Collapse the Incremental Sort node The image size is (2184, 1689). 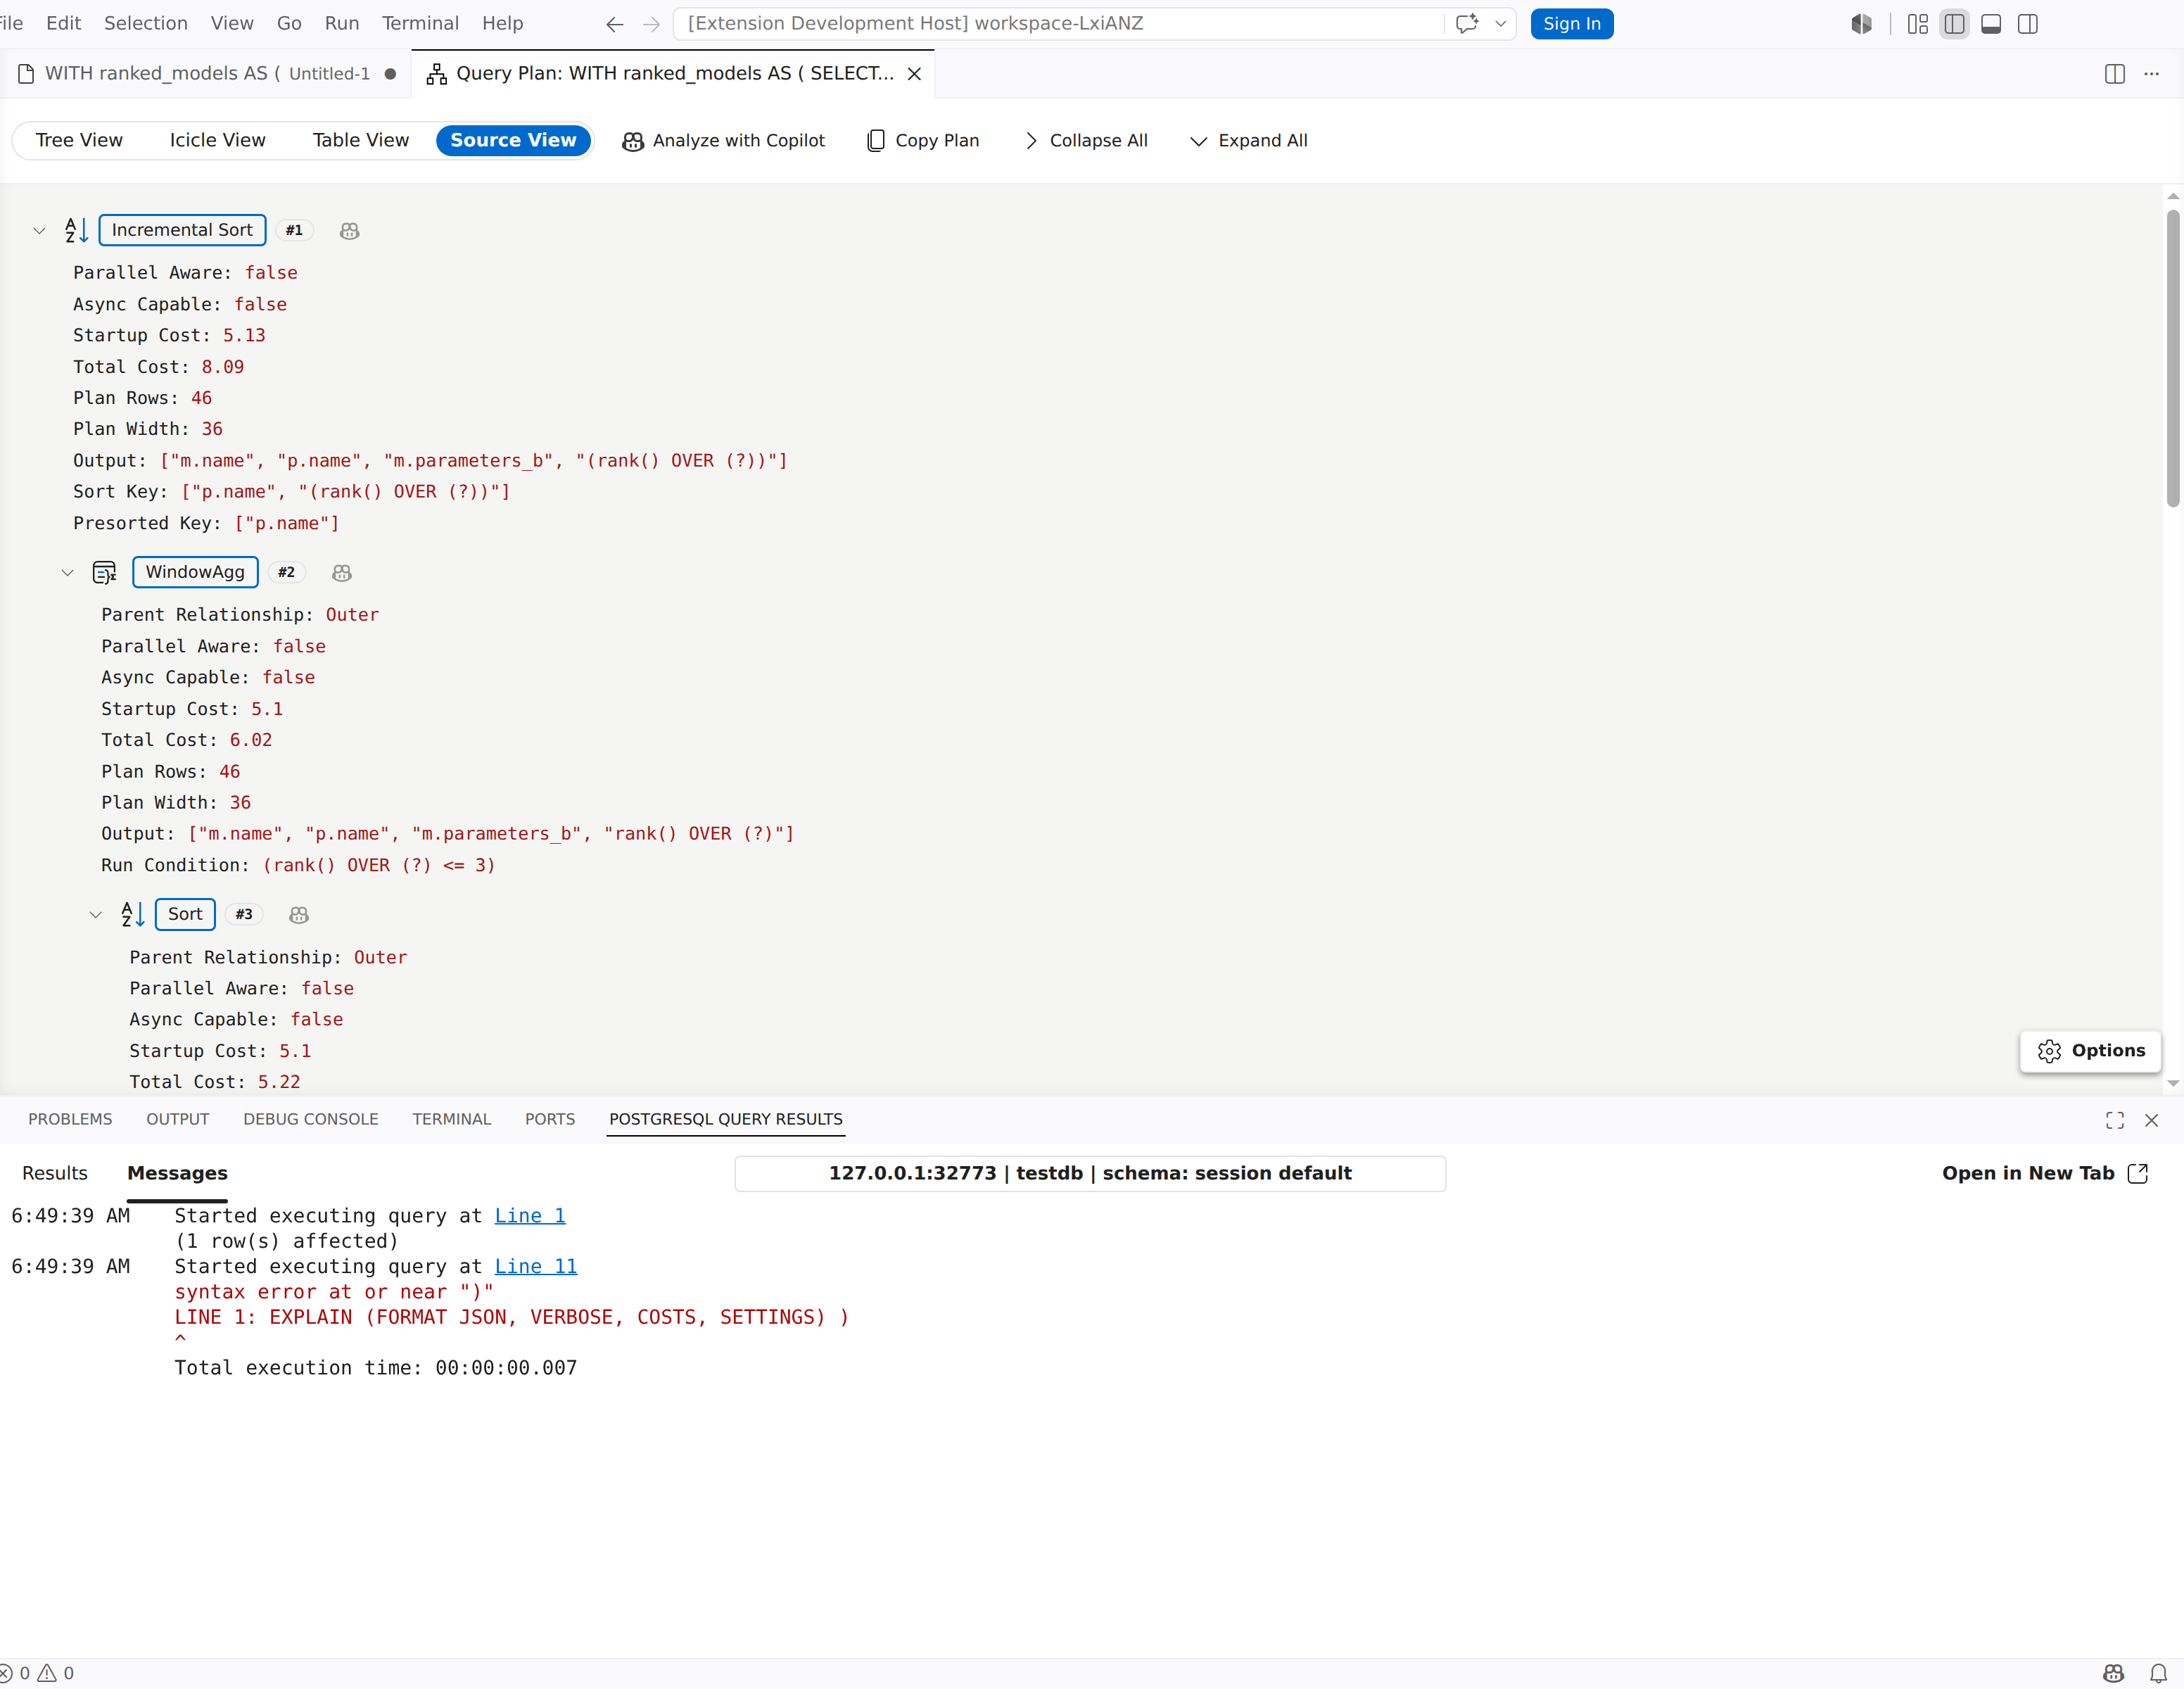pyautogui.click(x=39, y=231)
